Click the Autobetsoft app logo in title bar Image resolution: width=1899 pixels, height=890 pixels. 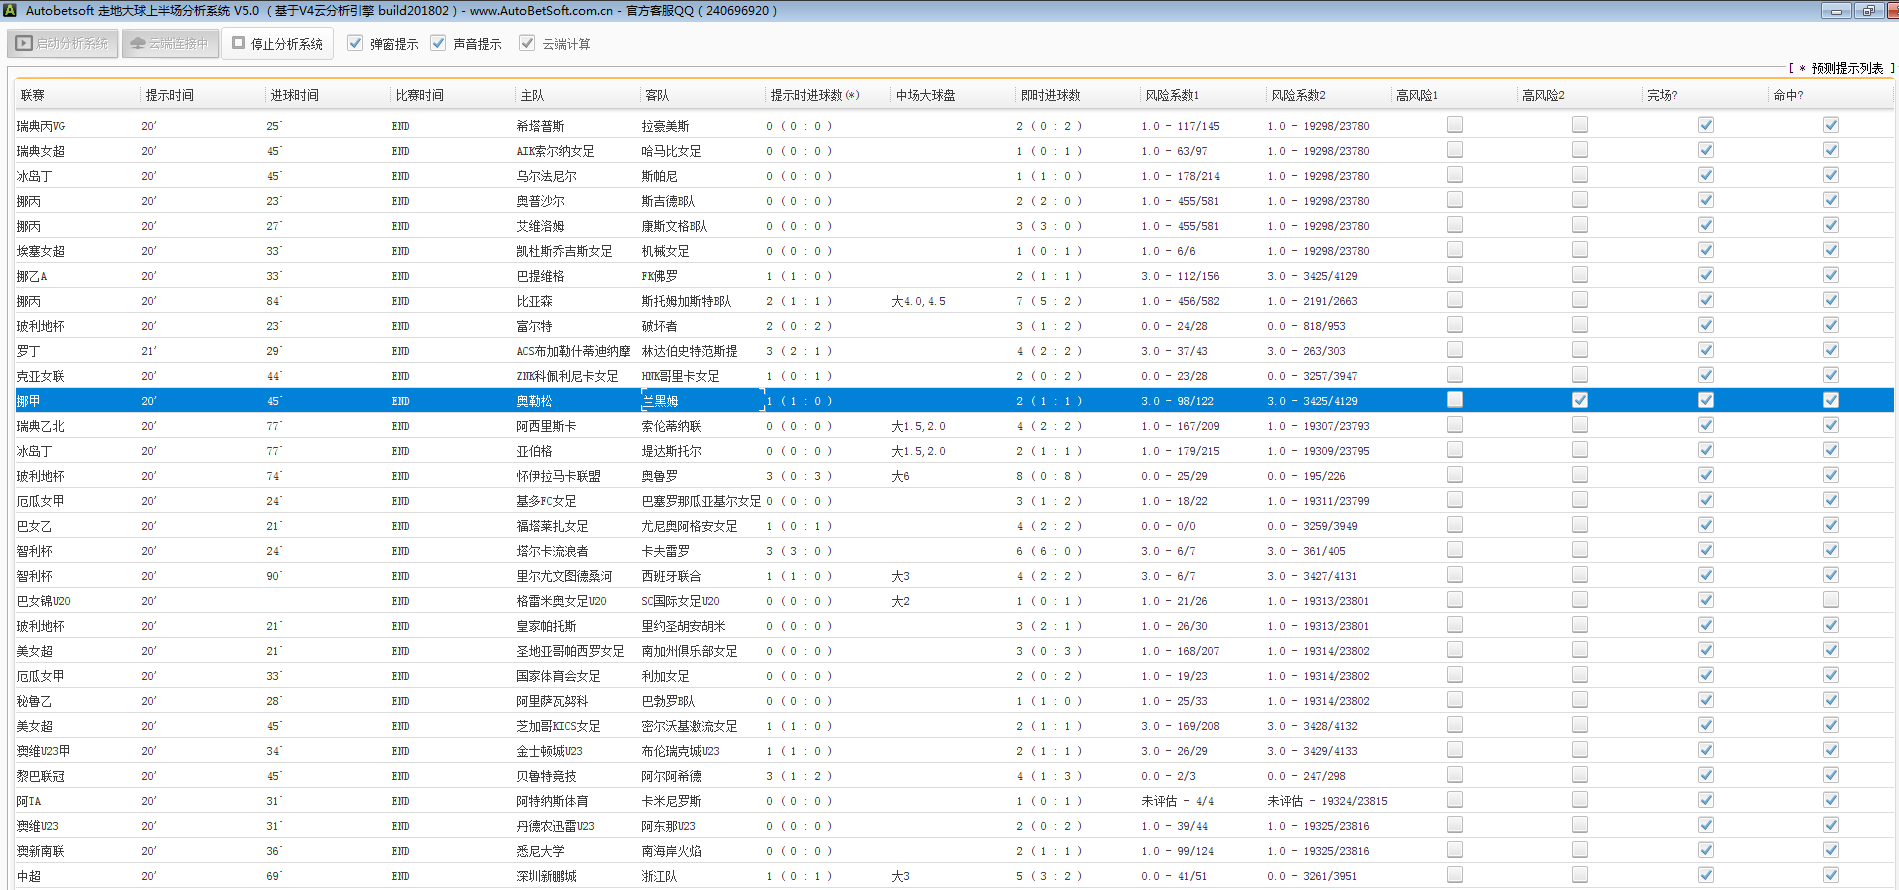(x=10, y=10)
